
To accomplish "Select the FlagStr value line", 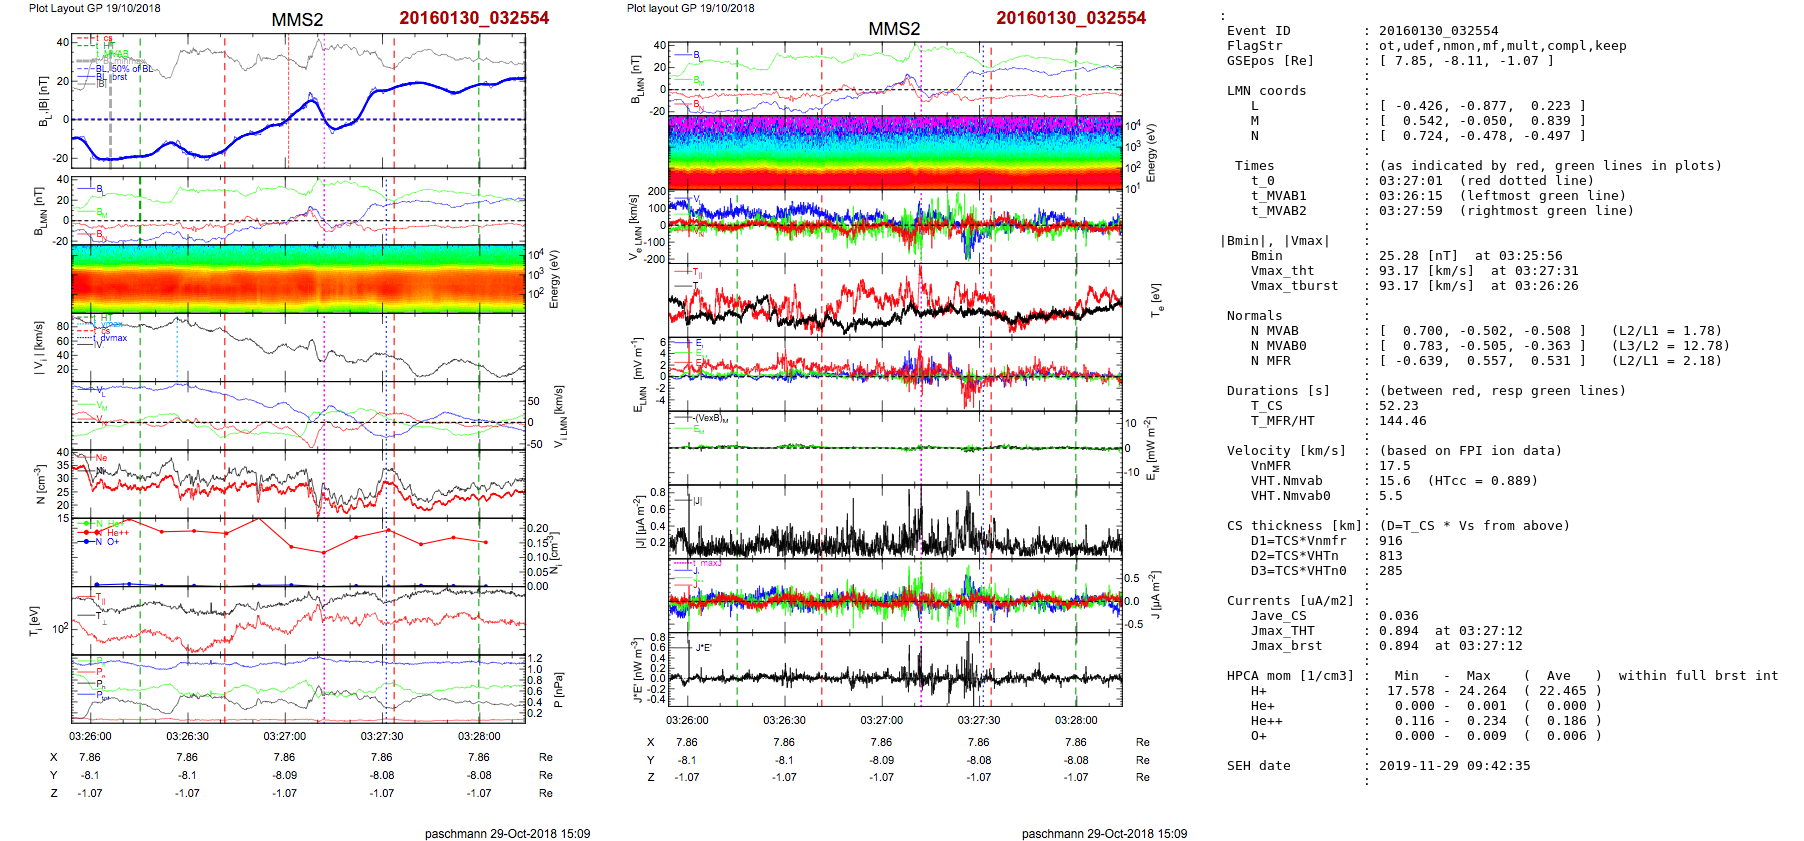I will pyautogui.click(x=1502, y=46).
